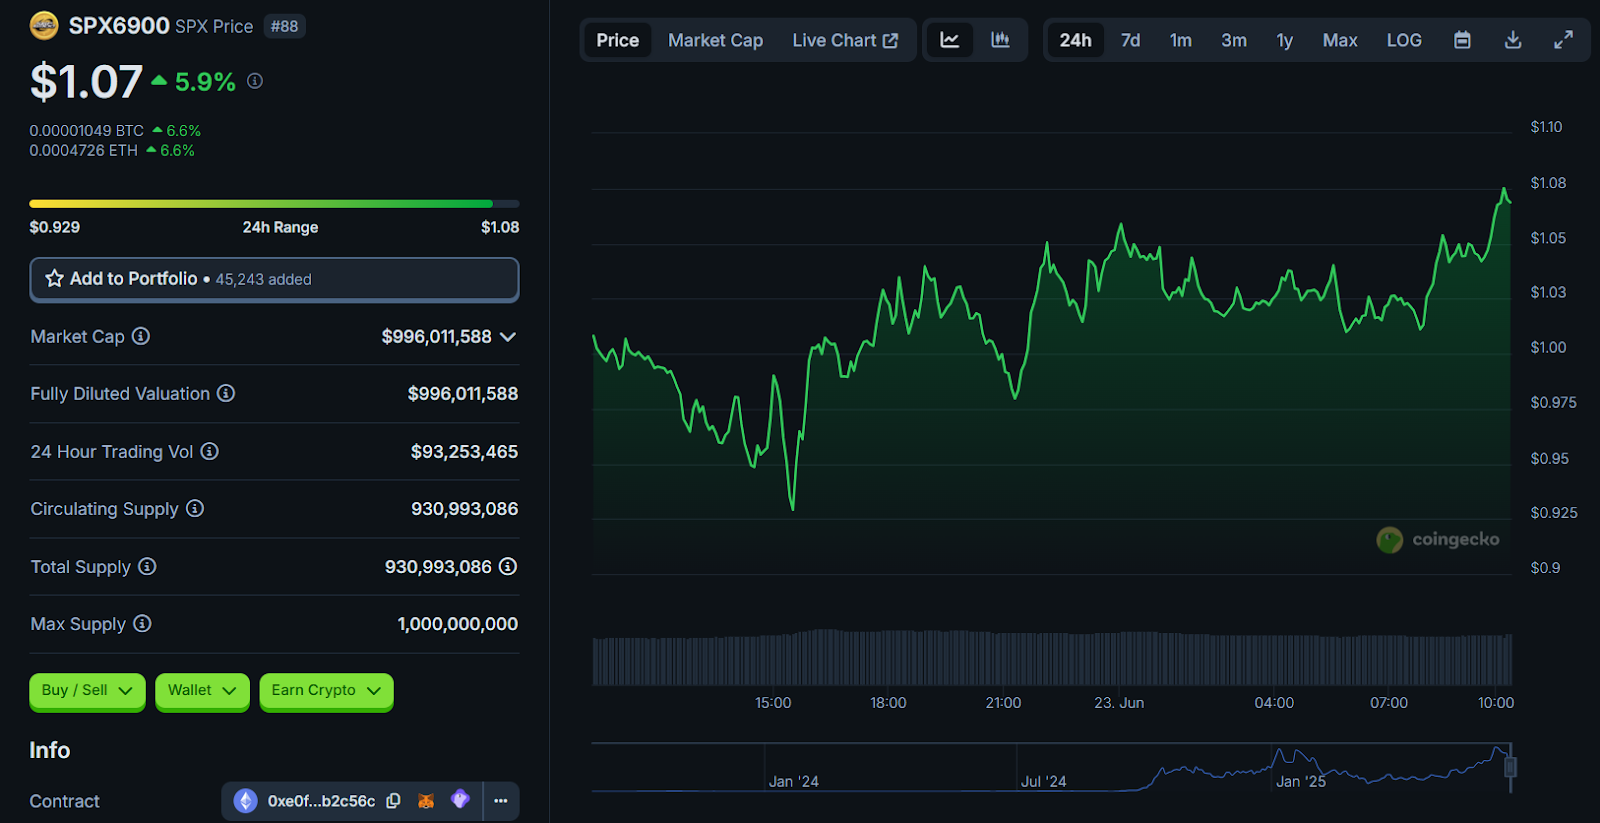Click the #88 rank badge
Screen dimensions: 1600x823
tap(285, 26)
